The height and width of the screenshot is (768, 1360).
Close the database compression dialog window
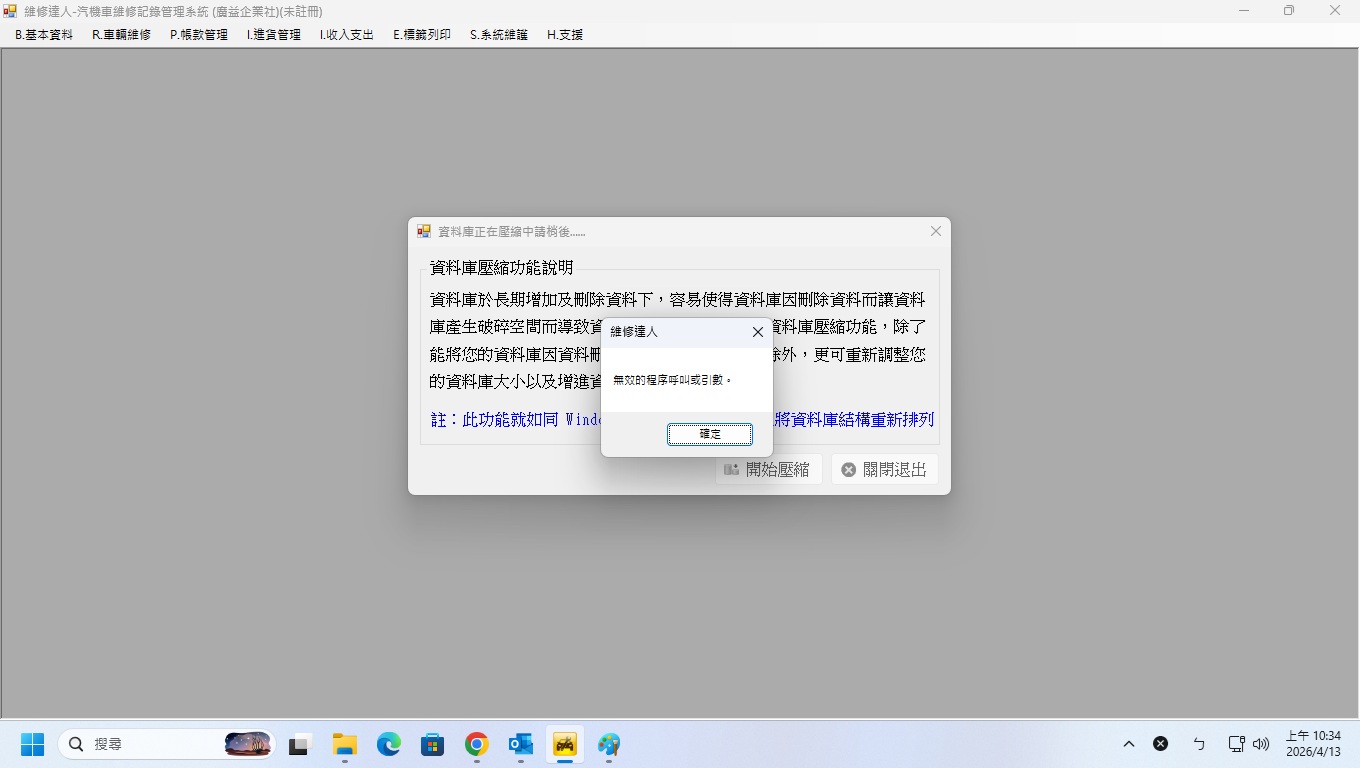coord(935,231)
